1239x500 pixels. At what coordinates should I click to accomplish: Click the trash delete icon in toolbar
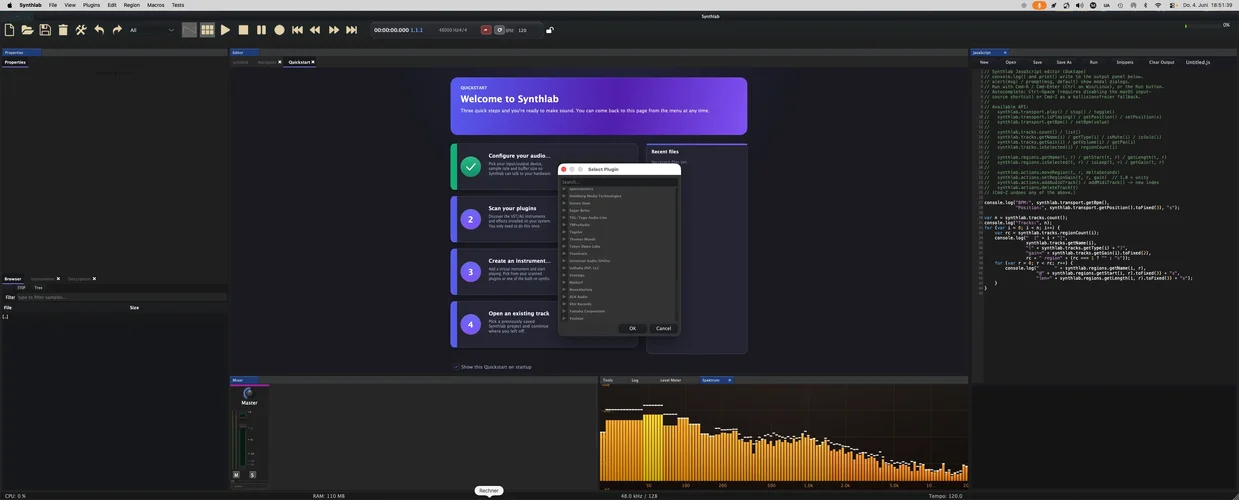point(63,30)
